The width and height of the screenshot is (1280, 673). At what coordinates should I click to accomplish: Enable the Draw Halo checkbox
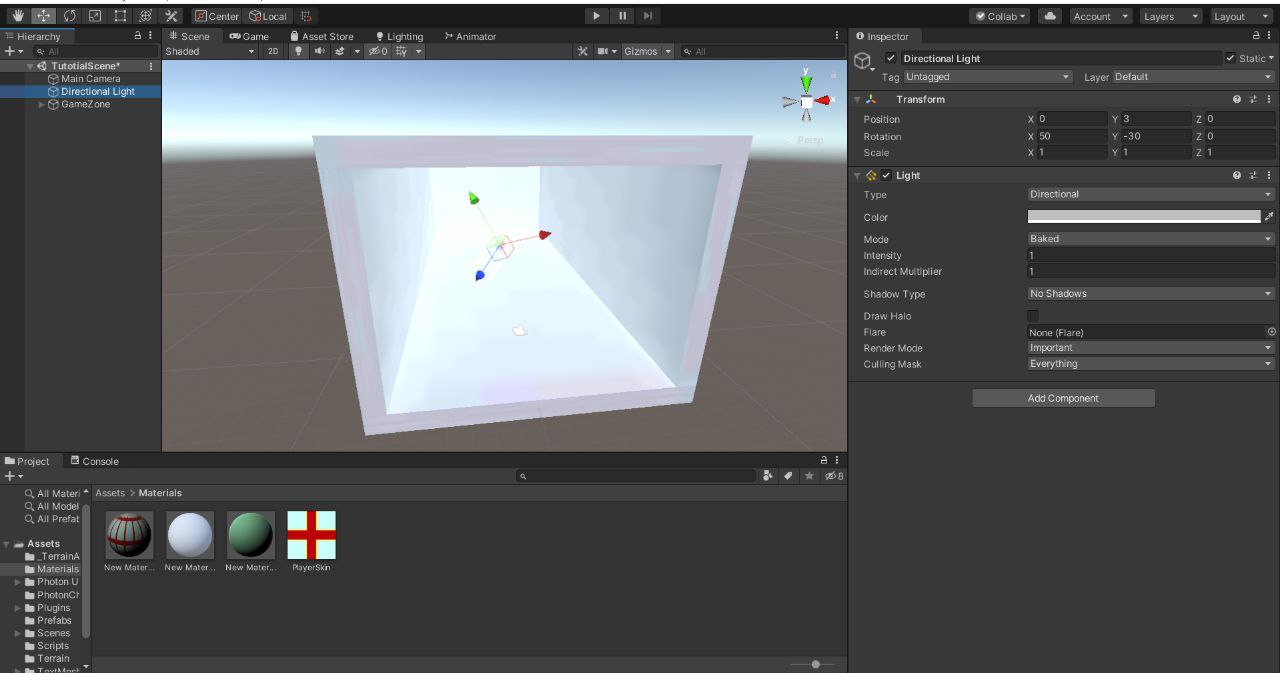[1033, 316]
